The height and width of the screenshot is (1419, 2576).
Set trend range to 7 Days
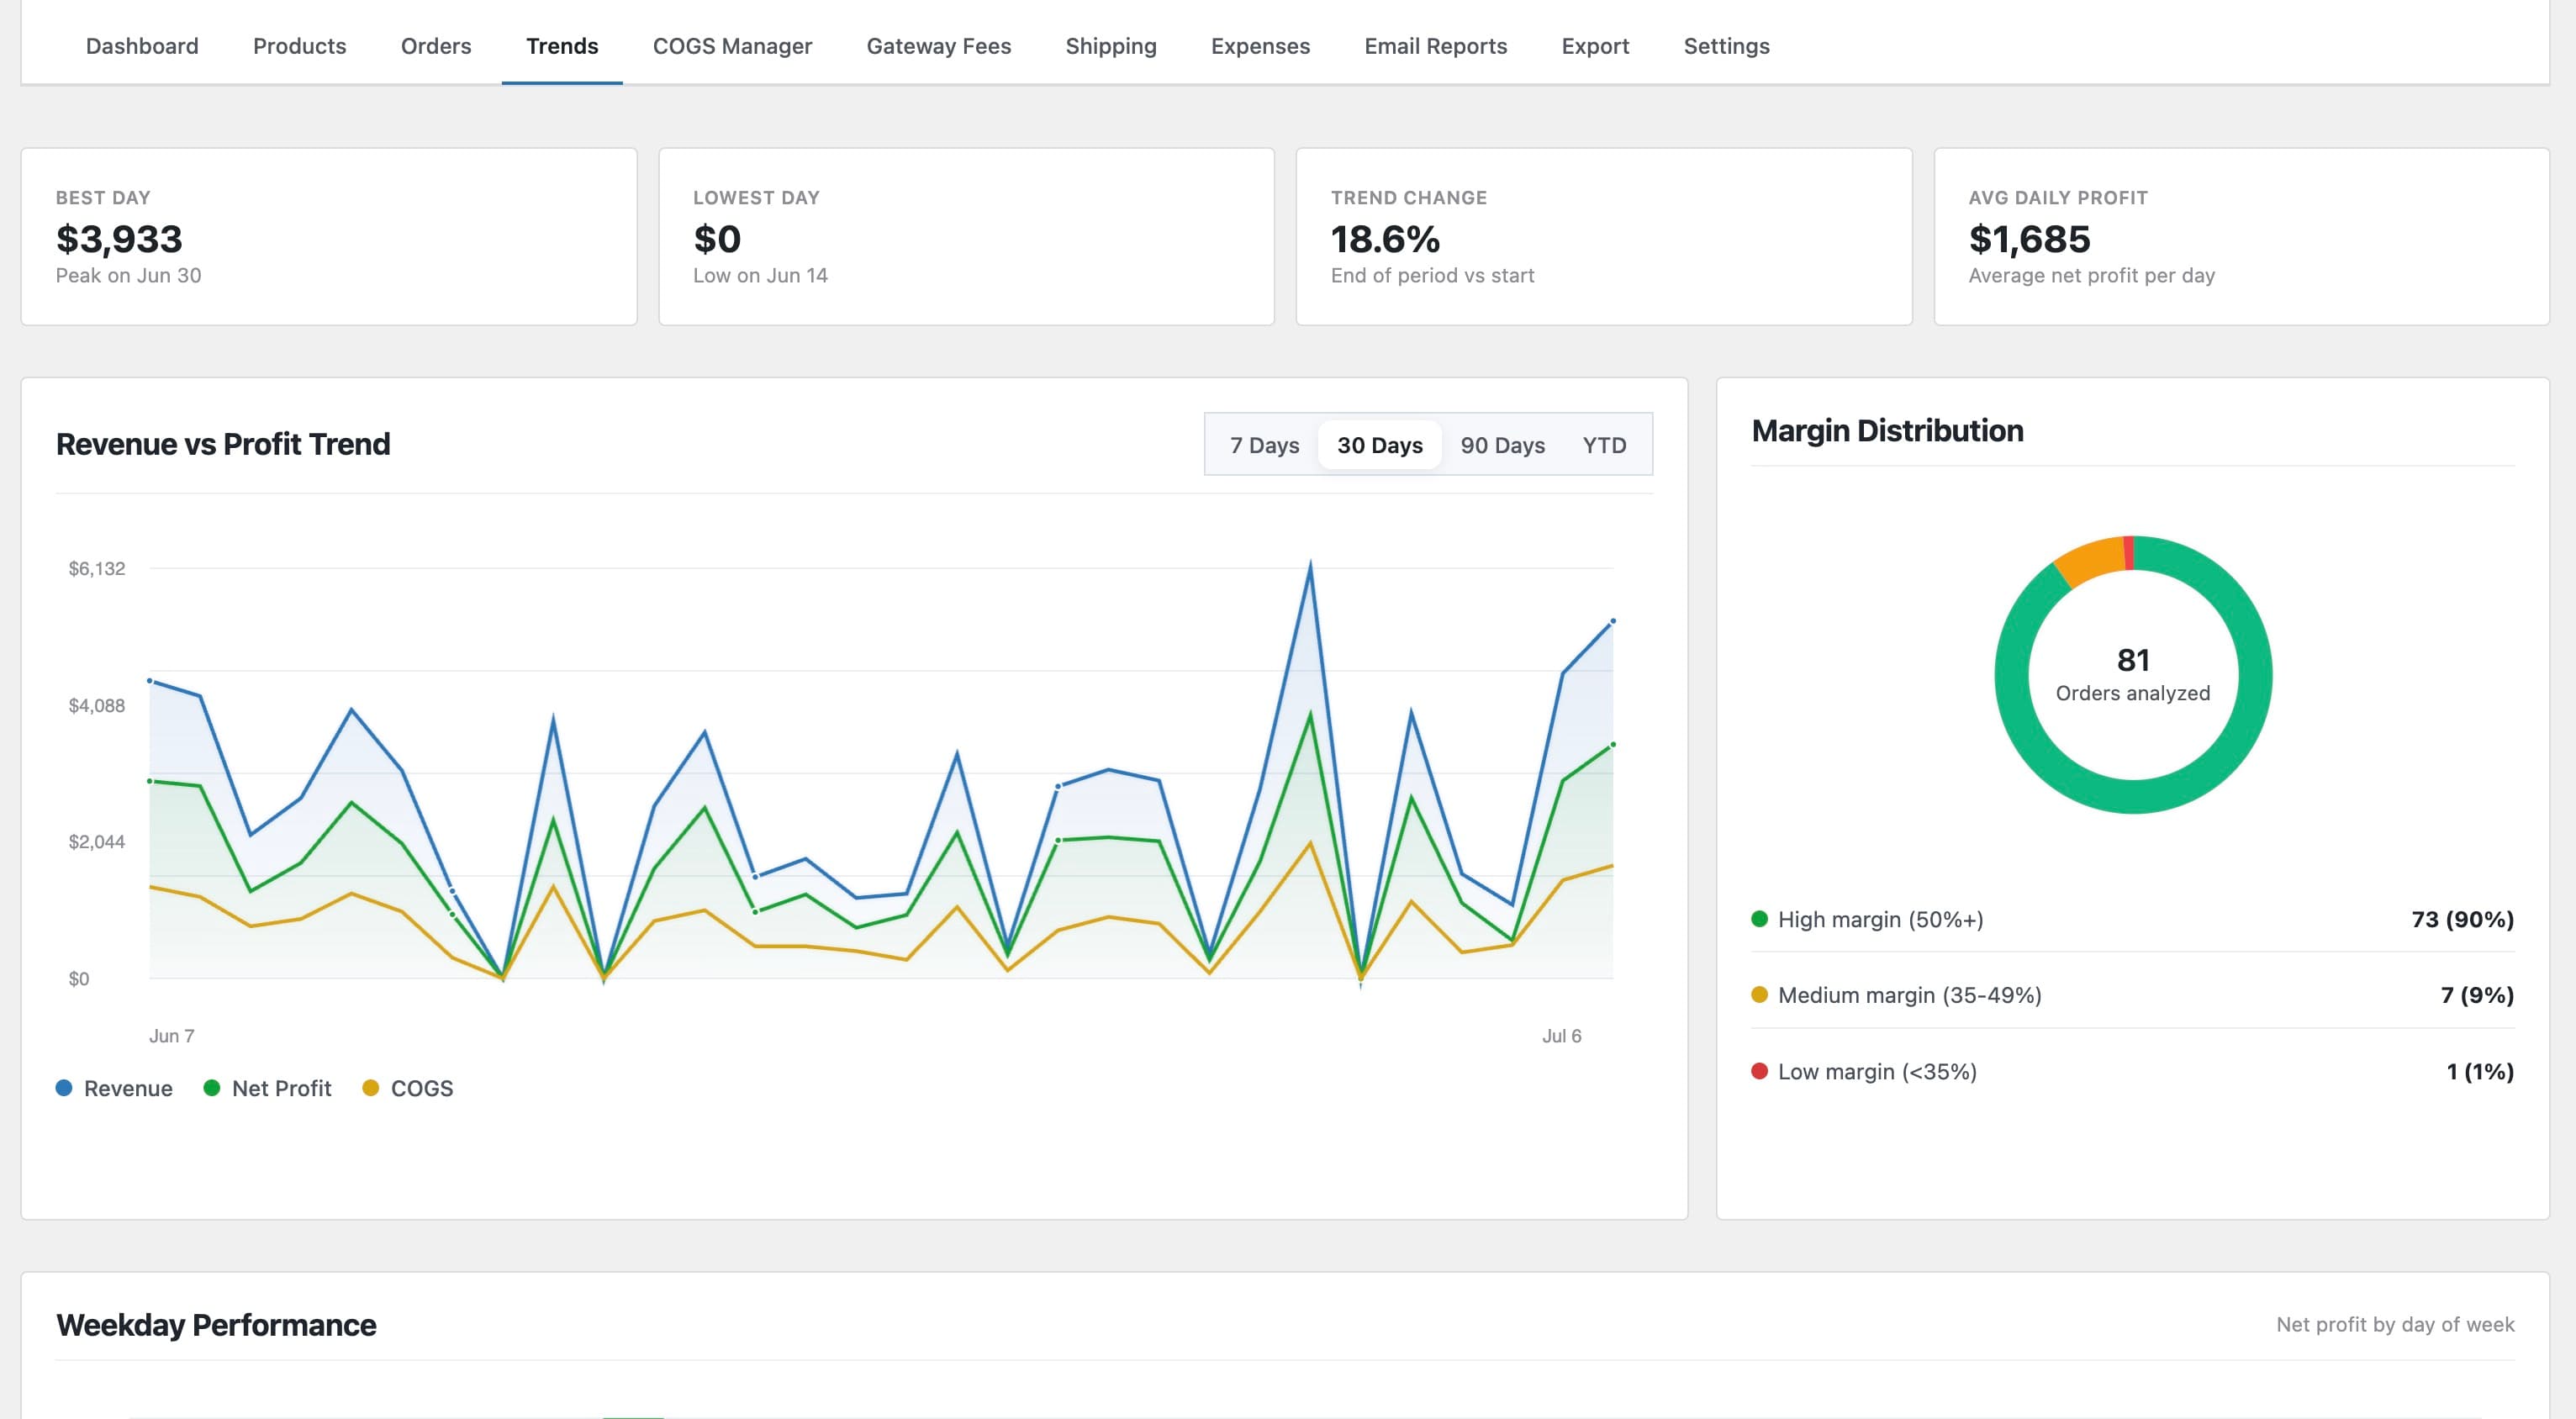[1264, 445]
